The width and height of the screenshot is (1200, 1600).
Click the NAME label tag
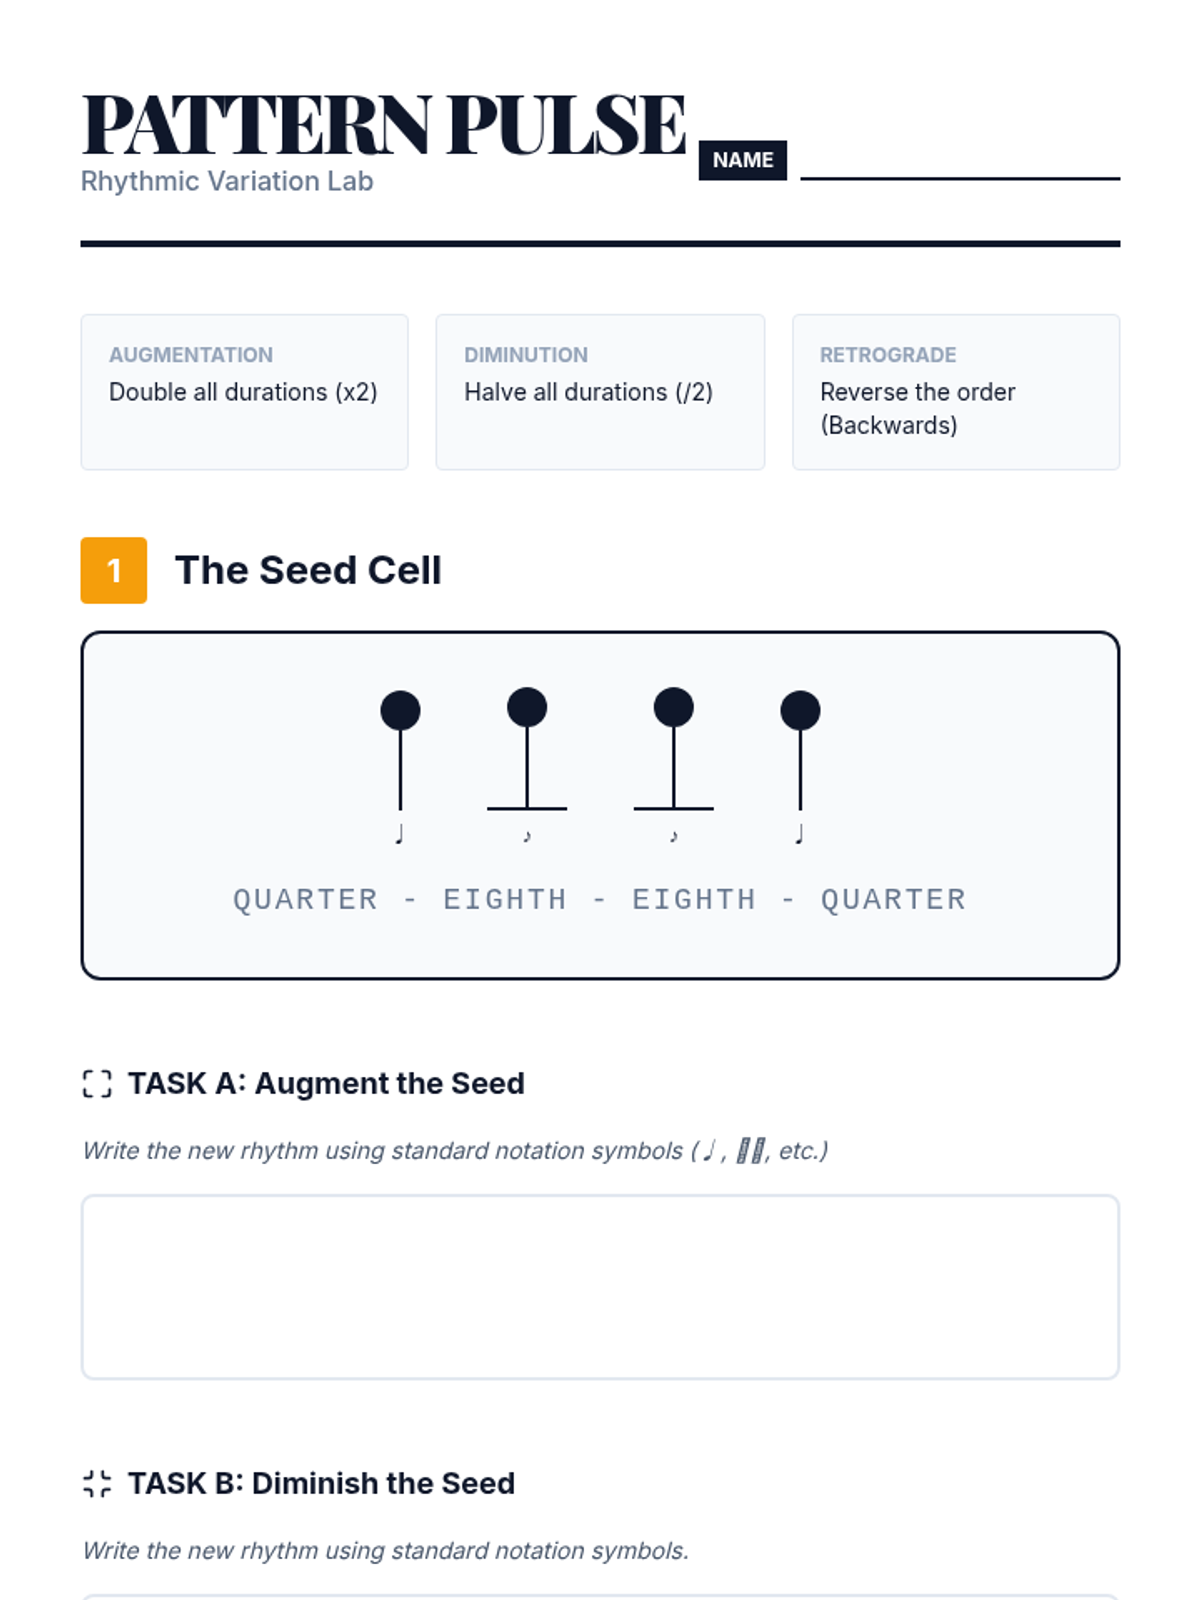pos(742,160)
